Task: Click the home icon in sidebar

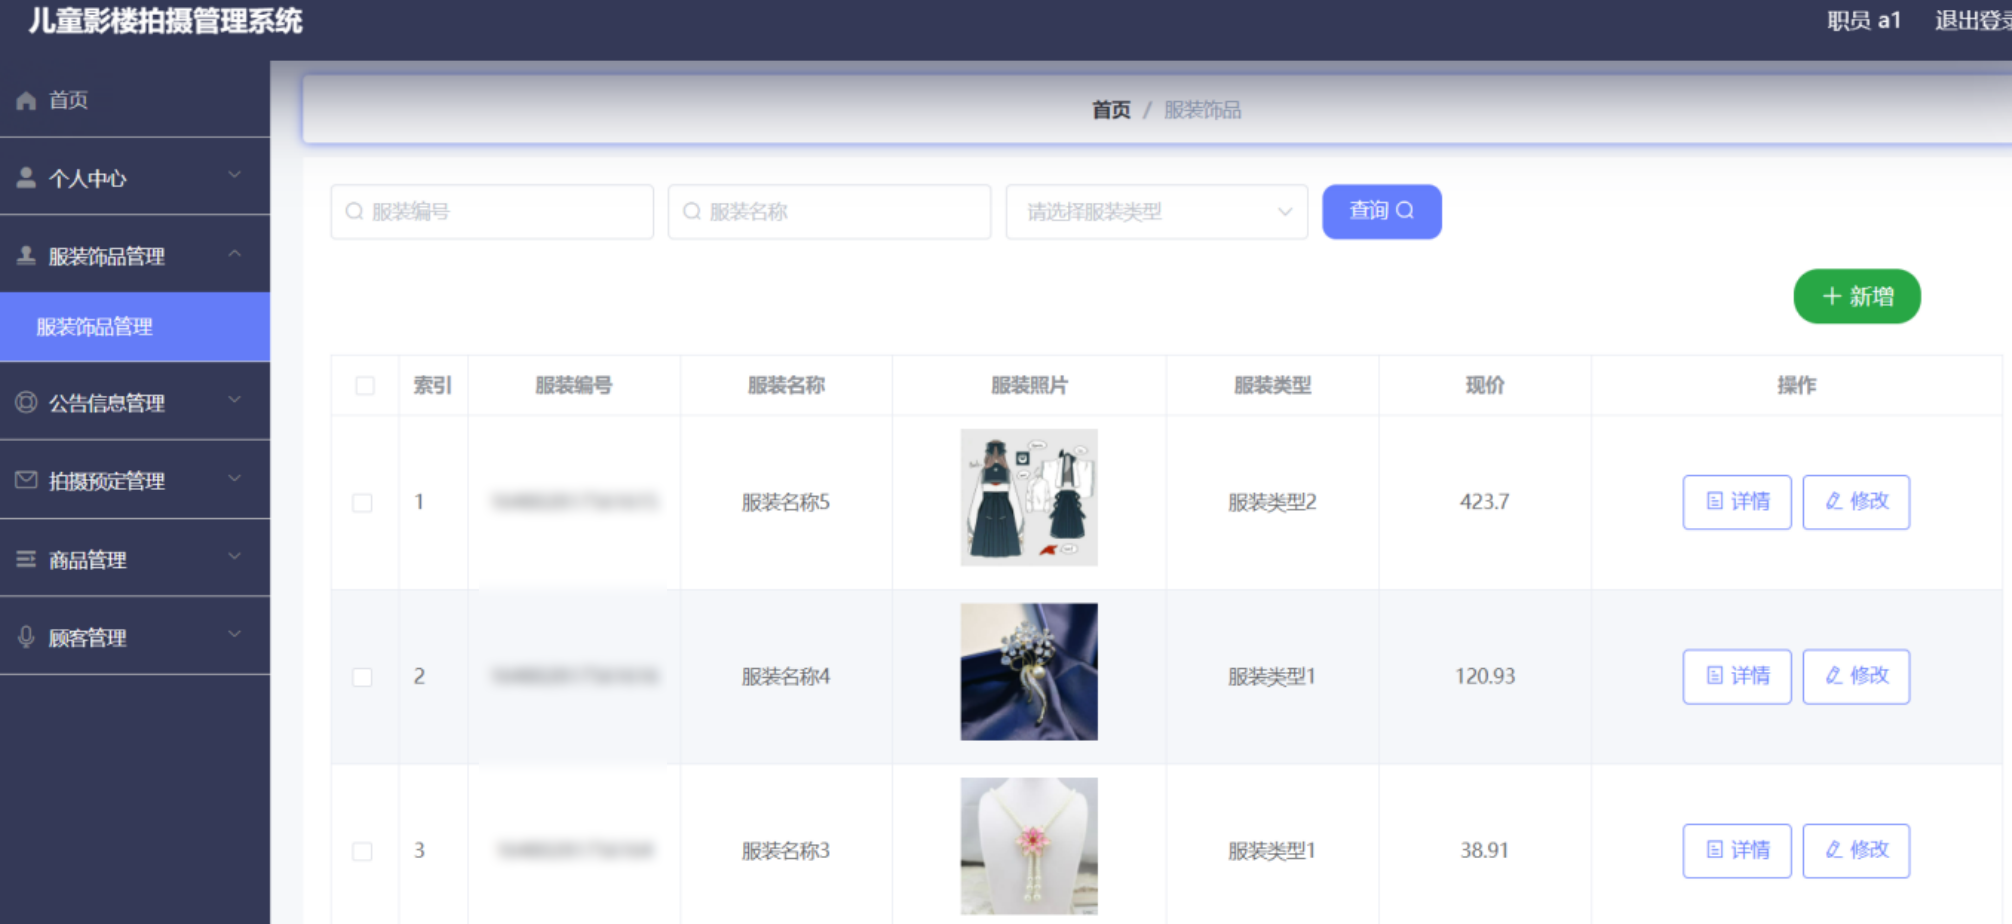Action: (x=26, y=100)
